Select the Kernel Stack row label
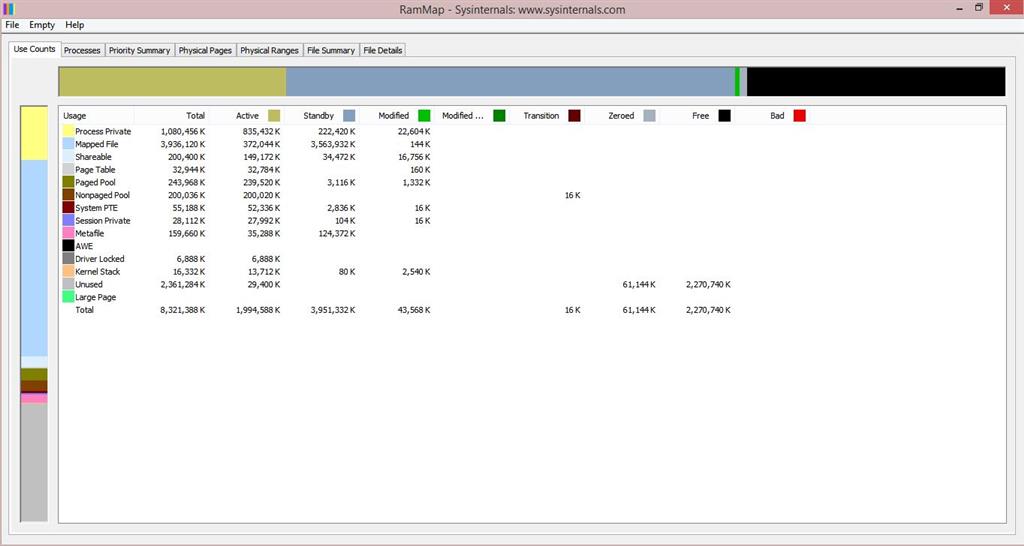 point(98,271)
